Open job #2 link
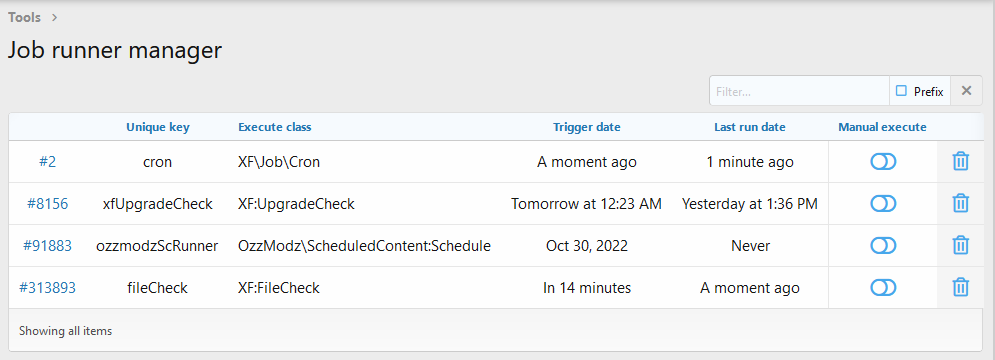 (48, 162)
